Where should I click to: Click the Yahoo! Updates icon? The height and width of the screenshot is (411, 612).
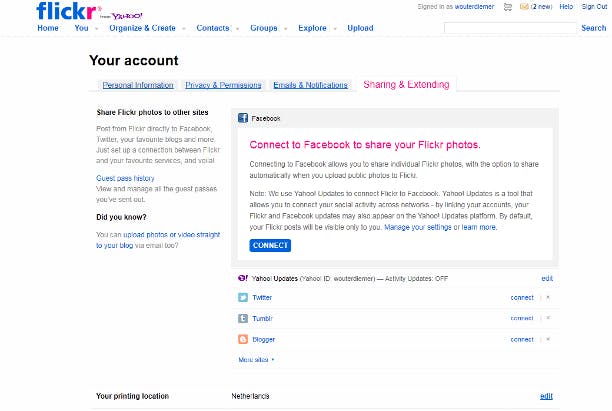coord(243,277)
